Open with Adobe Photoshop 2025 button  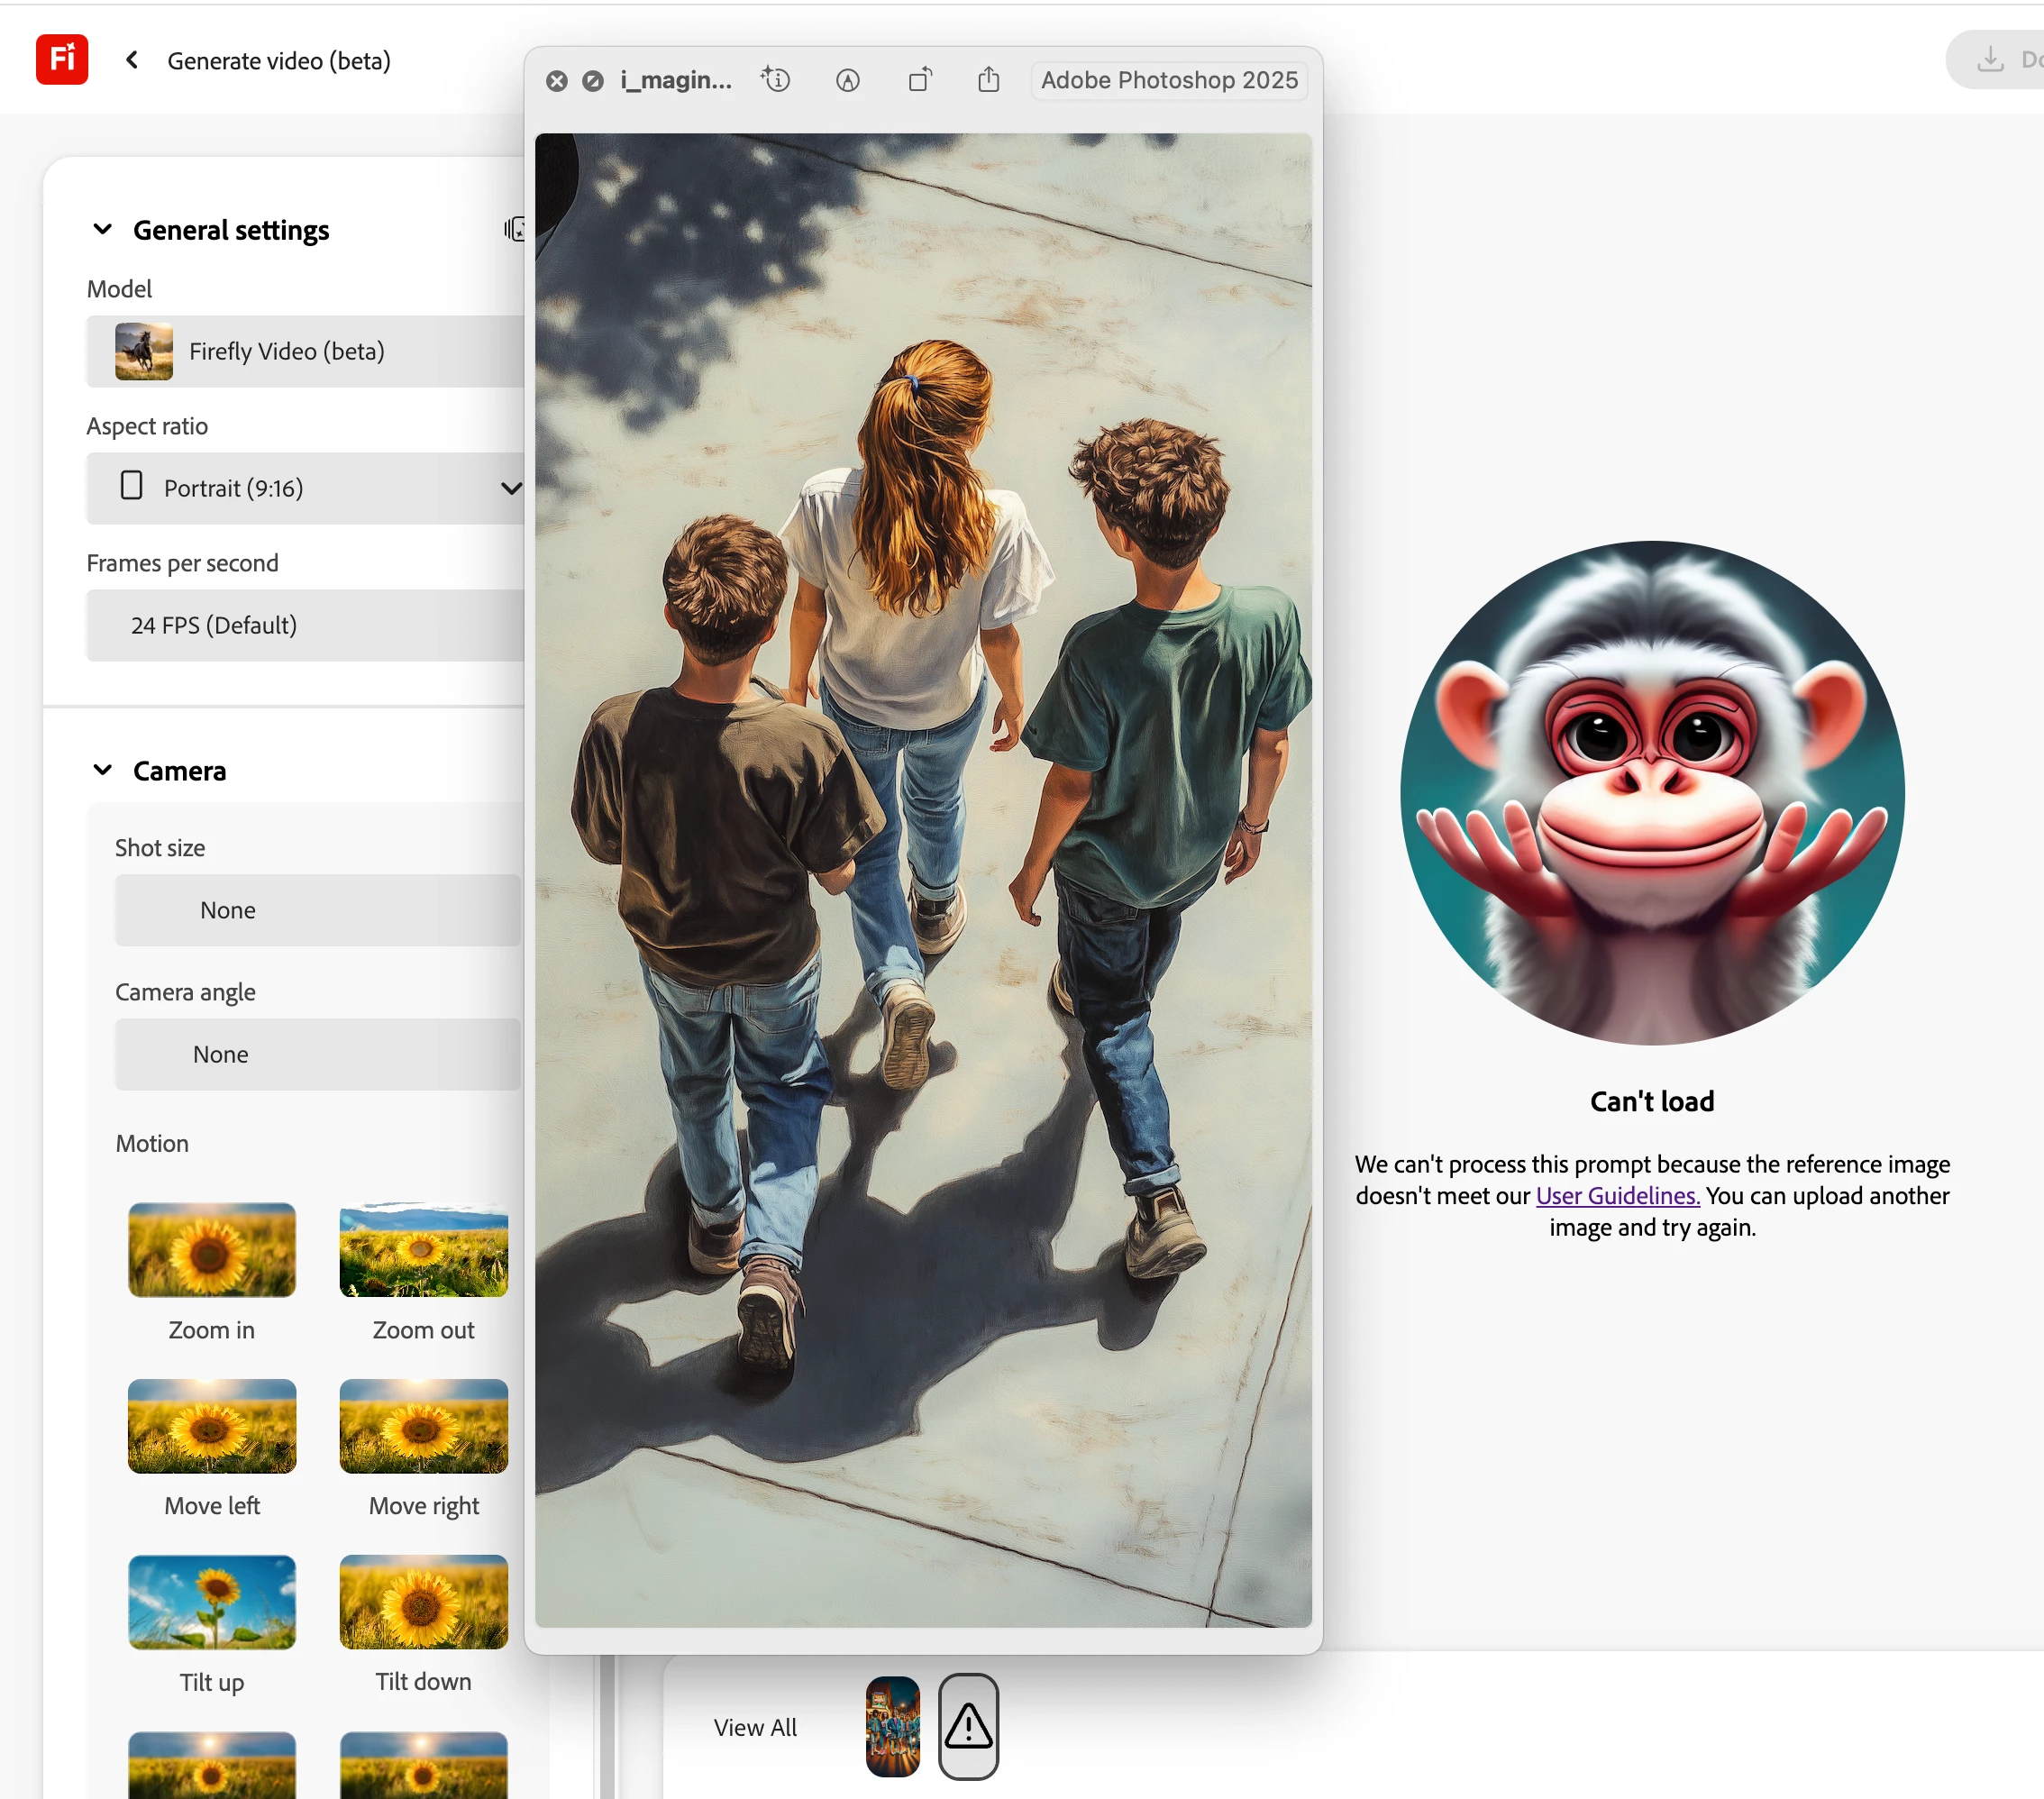coord(1169,80)
